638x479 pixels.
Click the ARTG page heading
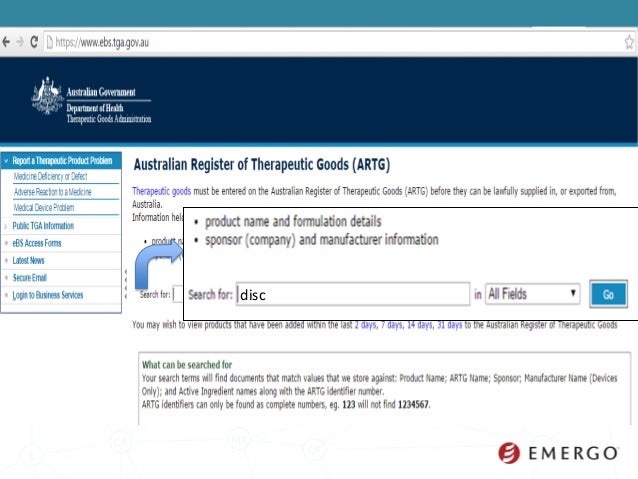(x=262, y=165)
